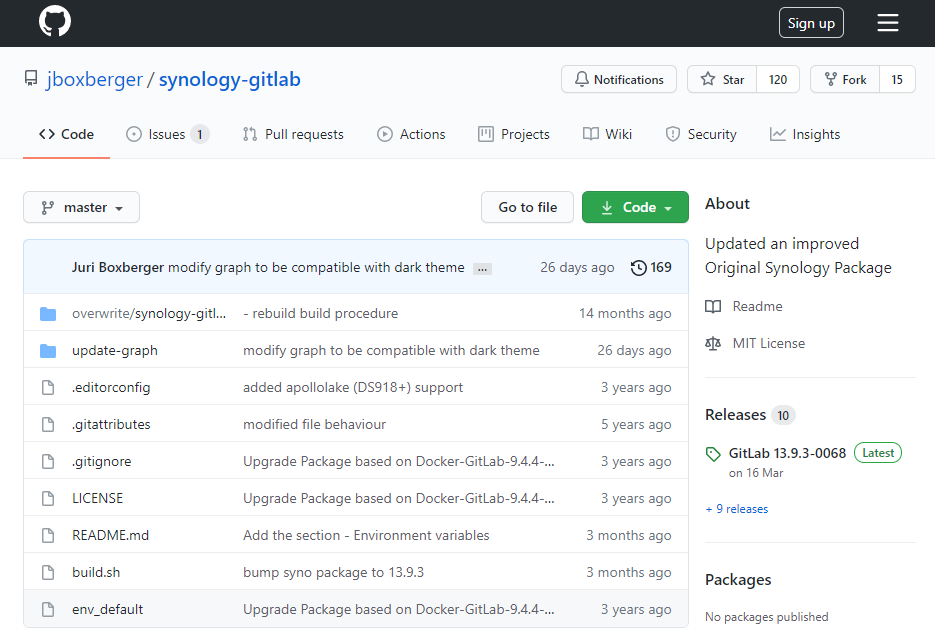935x643 pixels.
Task: Open the Insights tab
Action: (x=804, y=134)
